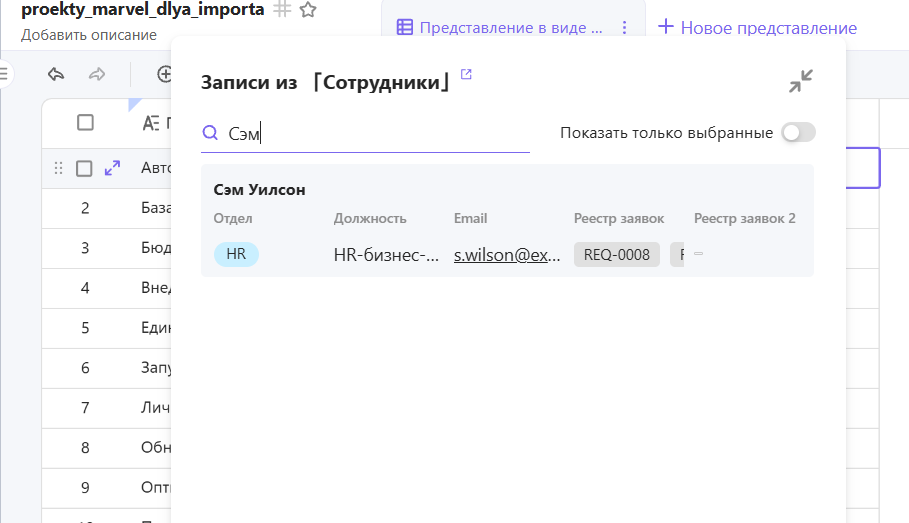909x523 pixels.
Task: Open the s.wilson email link
Action: pyautogui.click(x=507, y=255)
